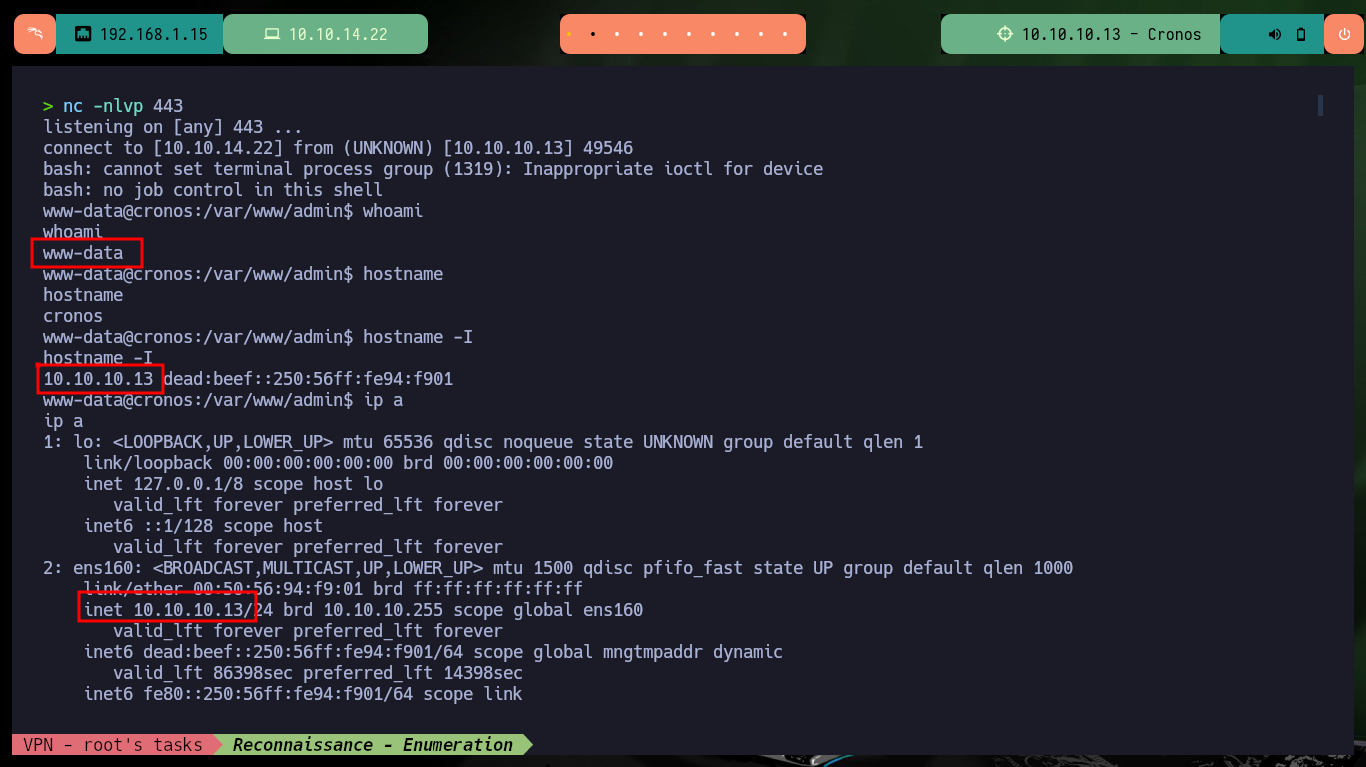The width and height of the screenshot is (1366, 767).
Task: Click the 'Inappropriate ioctl for device' line
Action: pos(433,169)
